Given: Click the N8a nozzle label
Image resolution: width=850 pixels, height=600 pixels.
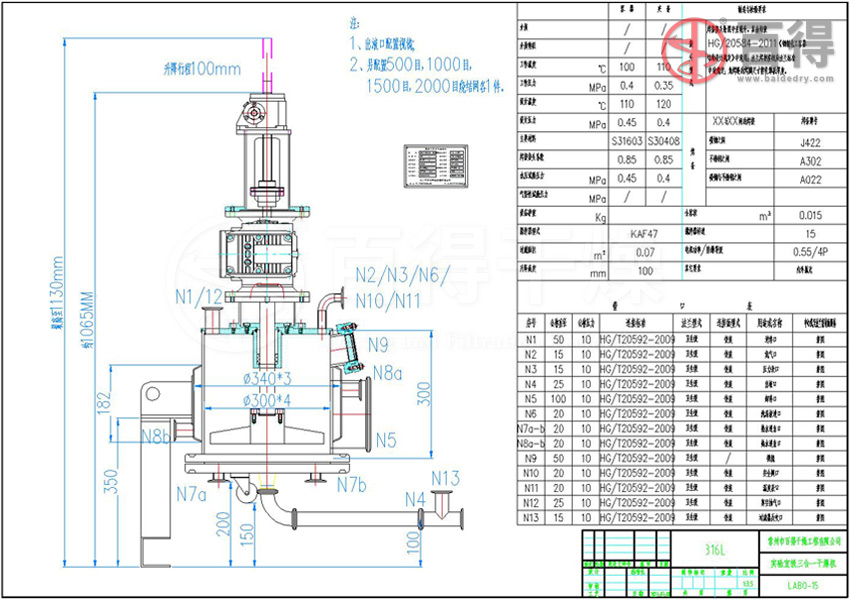Looking at the screenshot, I should coord(386,374).
